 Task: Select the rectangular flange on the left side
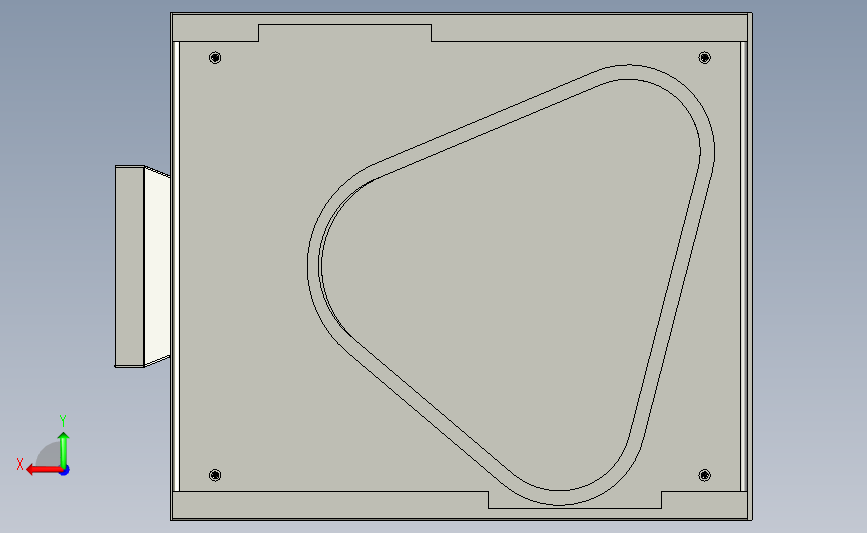click(130, 266)
